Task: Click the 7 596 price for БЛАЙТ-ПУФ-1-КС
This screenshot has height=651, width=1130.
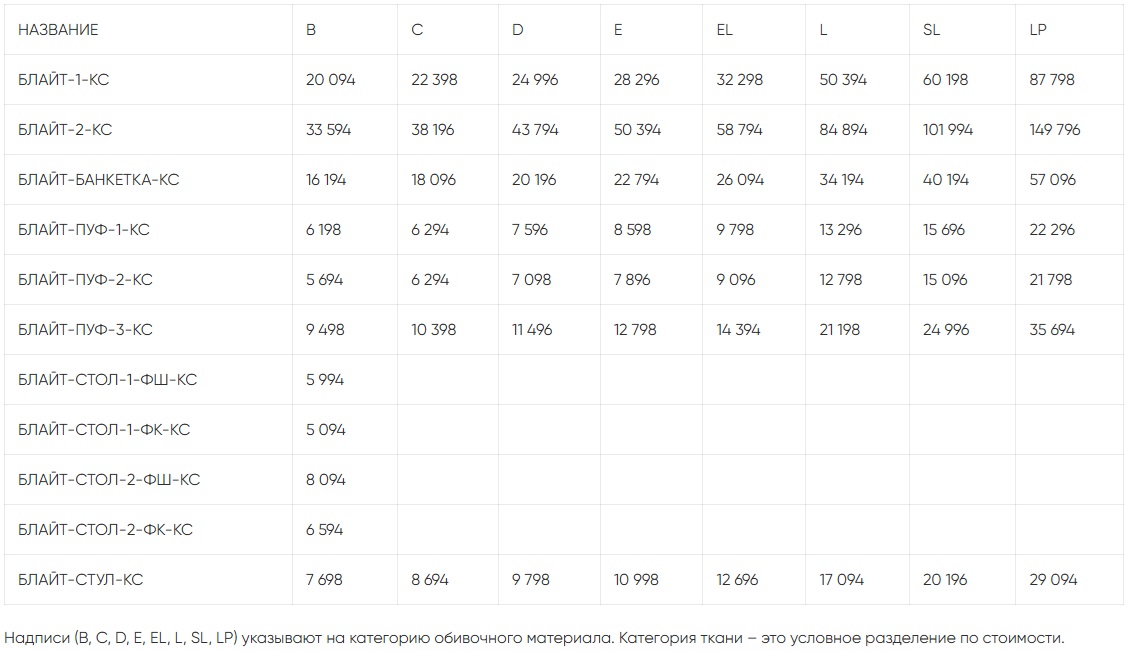Action: pyautogui.click(x=530, y=230)
